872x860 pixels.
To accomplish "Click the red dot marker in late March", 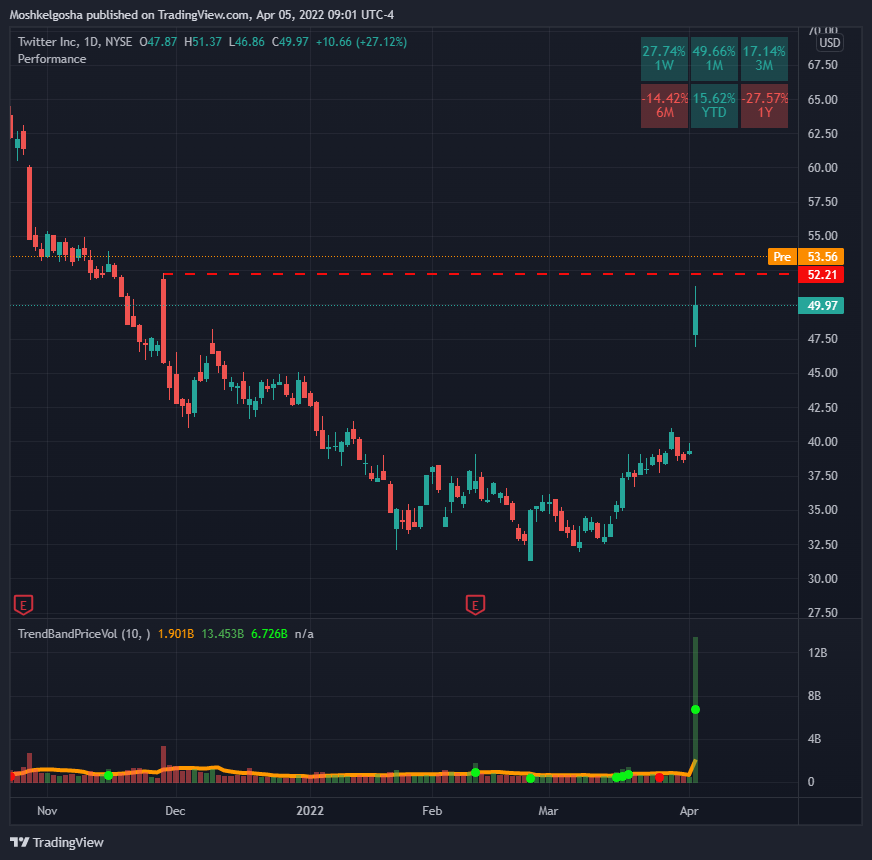I will 659,777.
